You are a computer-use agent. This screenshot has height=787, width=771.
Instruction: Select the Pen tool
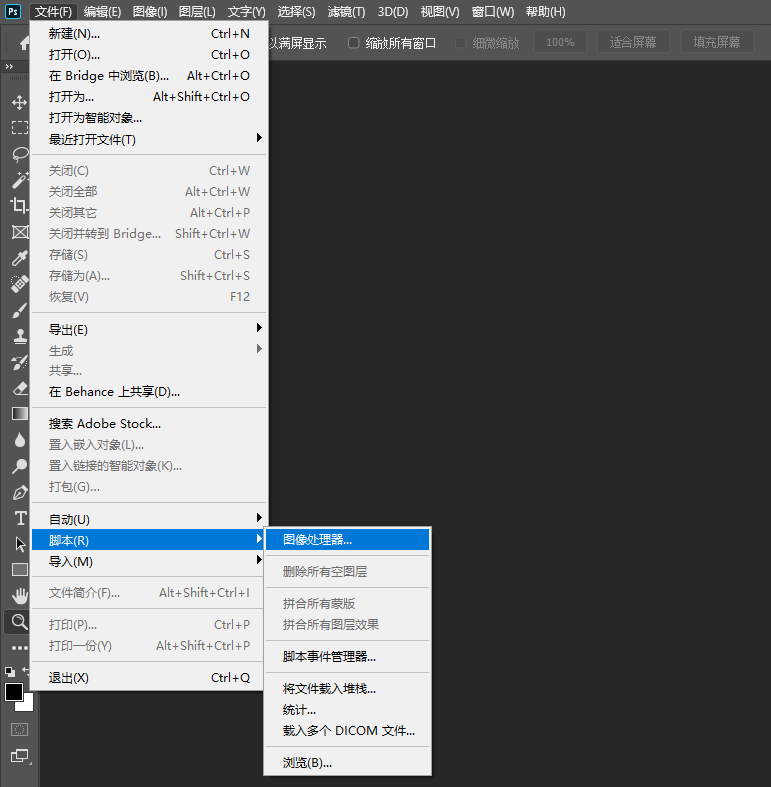19,492
